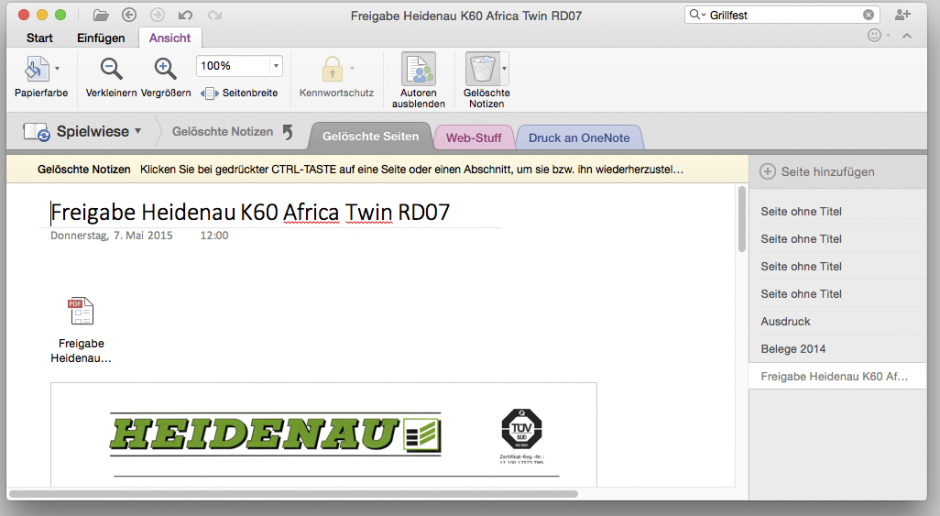Click Seite hinzufügen to add a page
The height and width of the screenshot is (516, 940).
(827, 172)
